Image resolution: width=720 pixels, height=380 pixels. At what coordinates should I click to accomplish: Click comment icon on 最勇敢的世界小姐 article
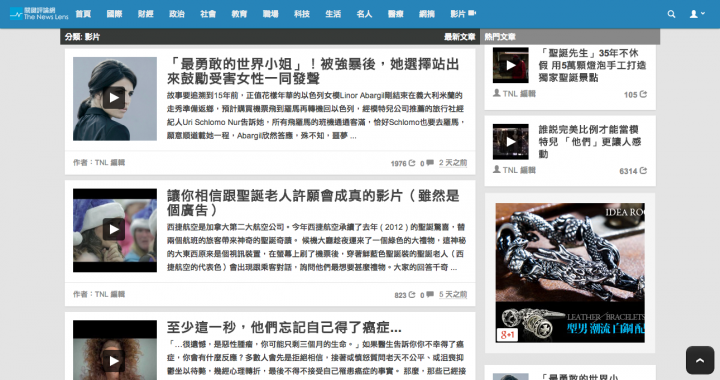[430, 163]
